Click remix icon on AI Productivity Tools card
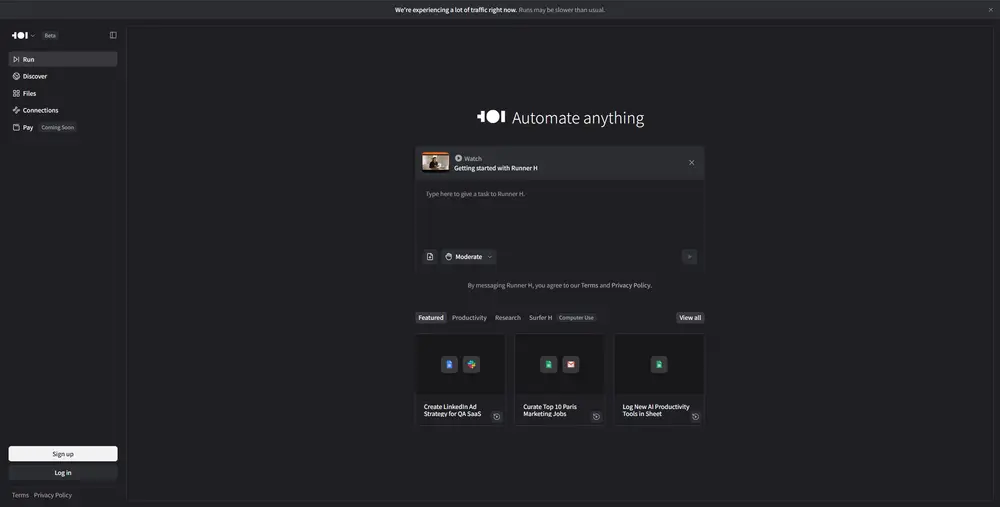 point(695,416)
